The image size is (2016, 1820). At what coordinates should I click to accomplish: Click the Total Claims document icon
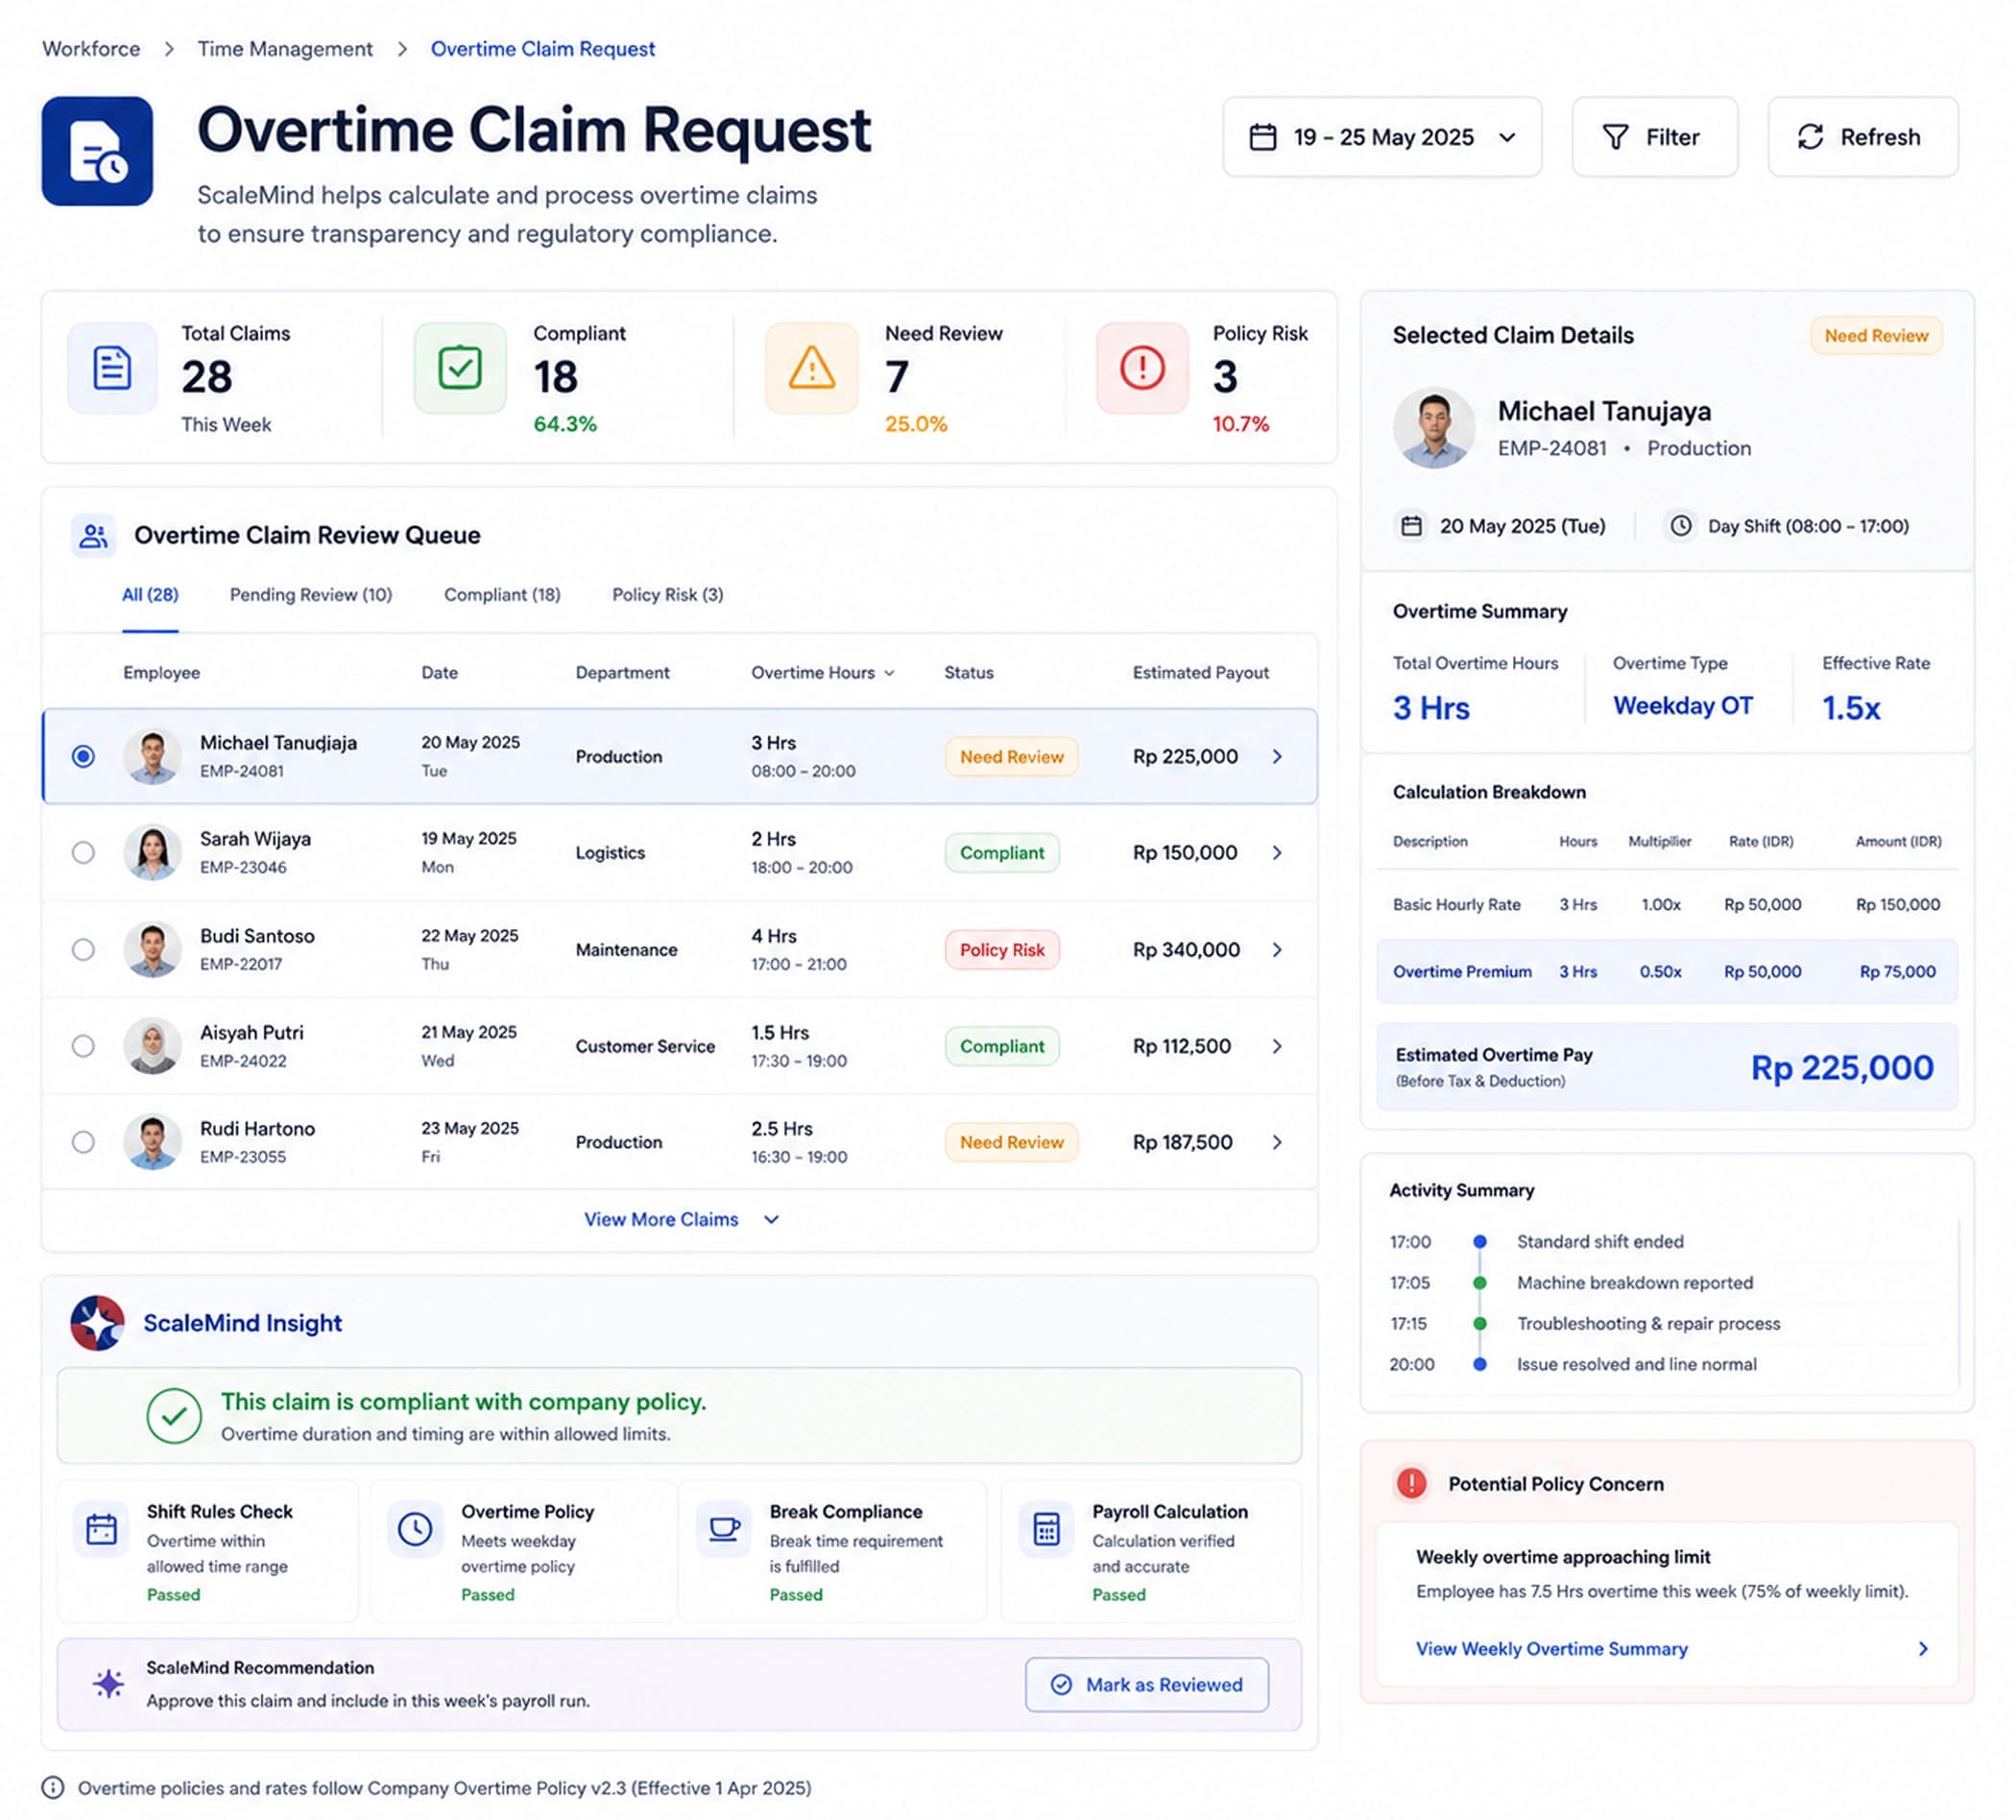[112, 368]
